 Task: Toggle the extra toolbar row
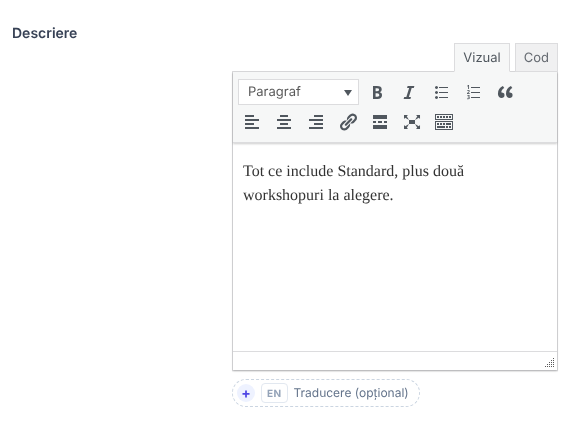[x=444, y=122]
